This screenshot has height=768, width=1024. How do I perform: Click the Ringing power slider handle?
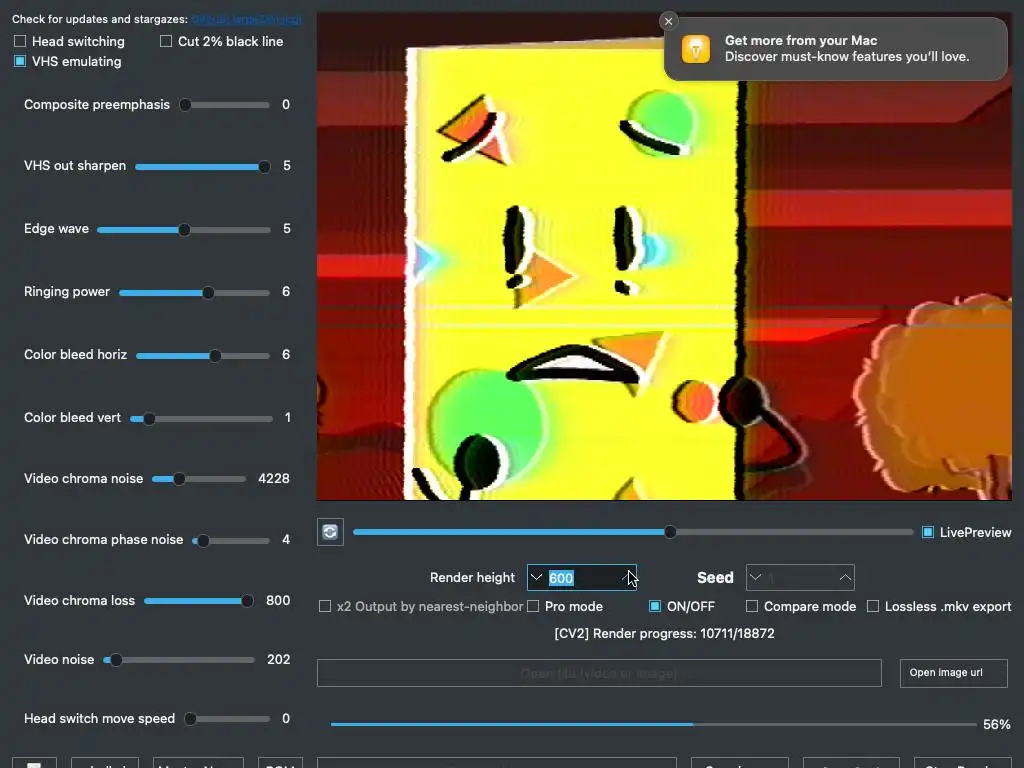[208, 293]
